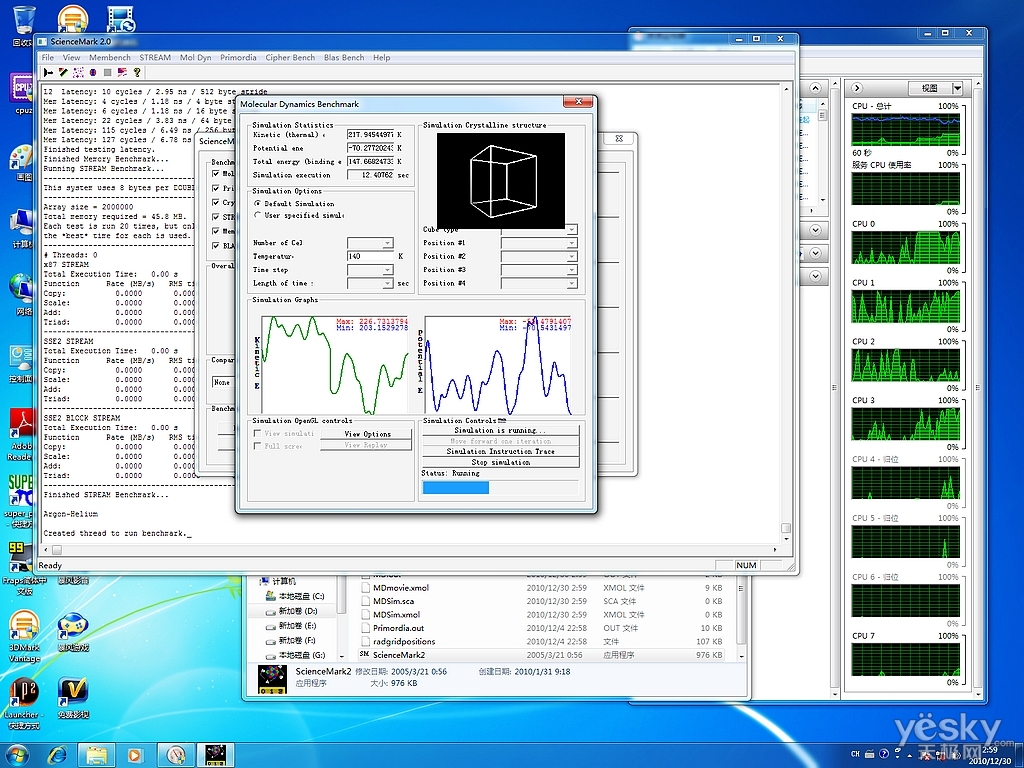The width and height of the screenshot is (1024, 768).
Task: Select 本地磁盘 (C:) in Explorer tree
Action: (x=295, y=596)
